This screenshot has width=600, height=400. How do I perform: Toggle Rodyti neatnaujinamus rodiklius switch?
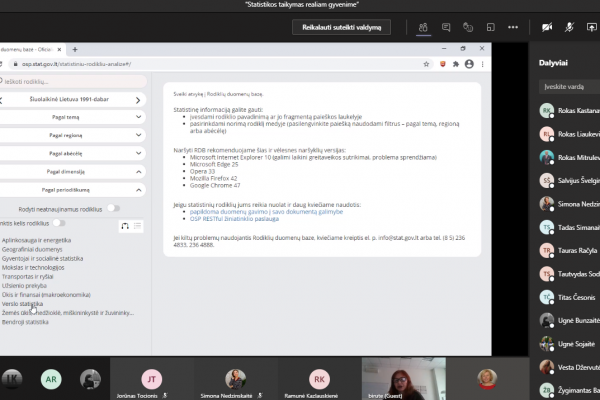tap(113, 208)
